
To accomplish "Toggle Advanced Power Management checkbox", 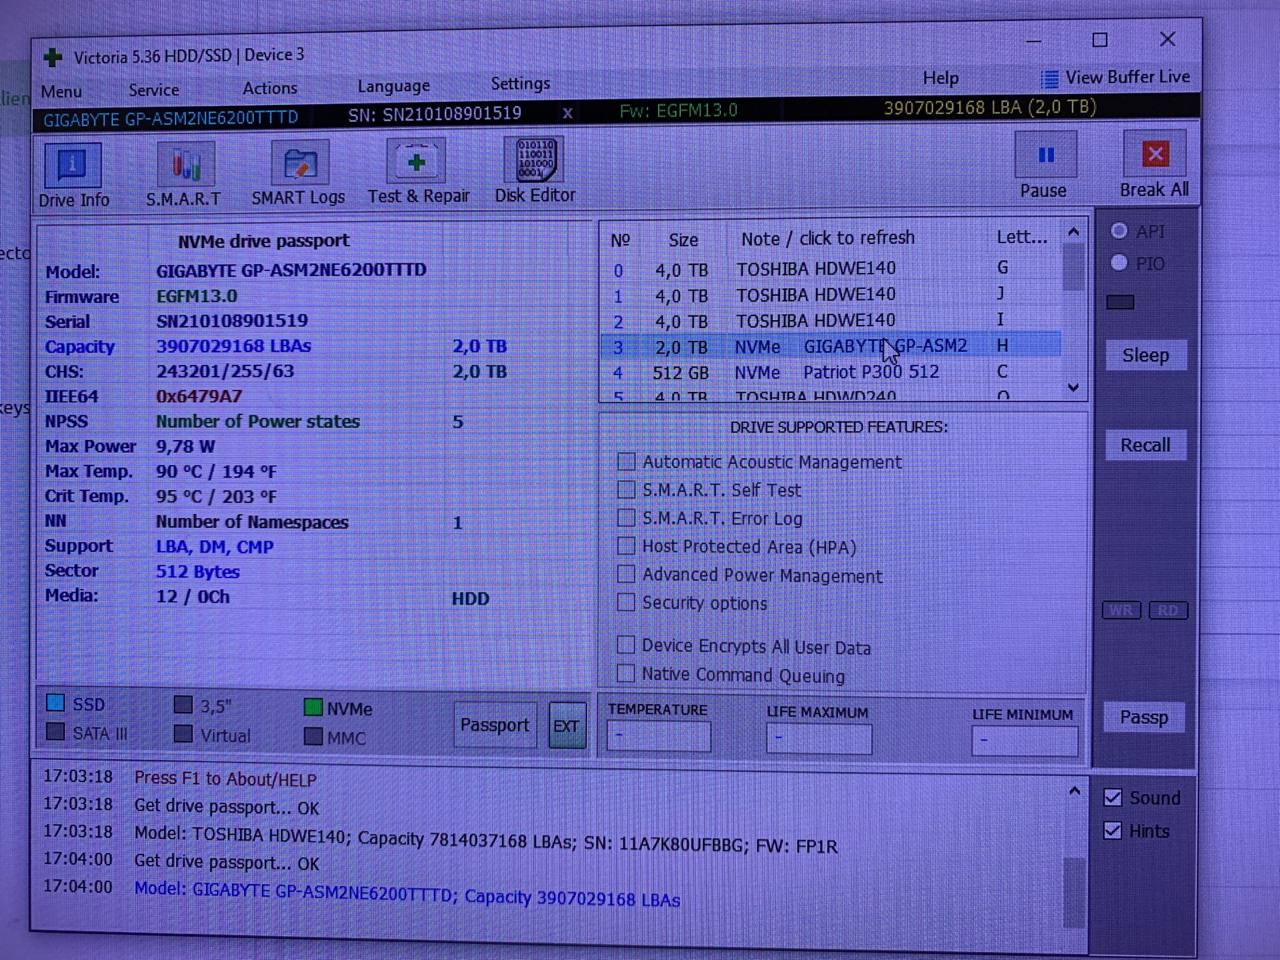I will pyautogui.click(x=626, y=574).
